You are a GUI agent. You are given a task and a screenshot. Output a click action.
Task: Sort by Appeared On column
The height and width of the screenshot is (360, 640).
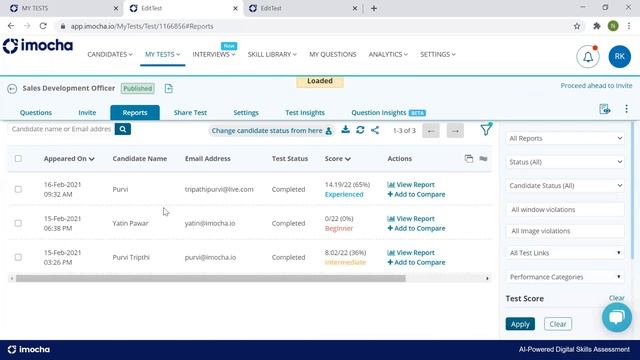point(69,158)
